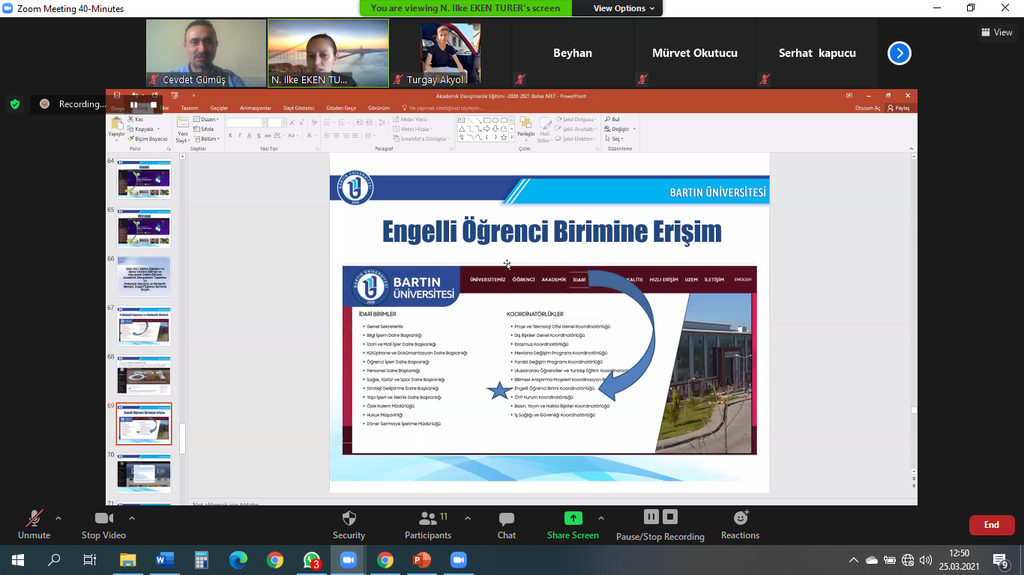Open the Seç select dropdown
Screen dimensions: 1024x575
[x=614, y=139]
